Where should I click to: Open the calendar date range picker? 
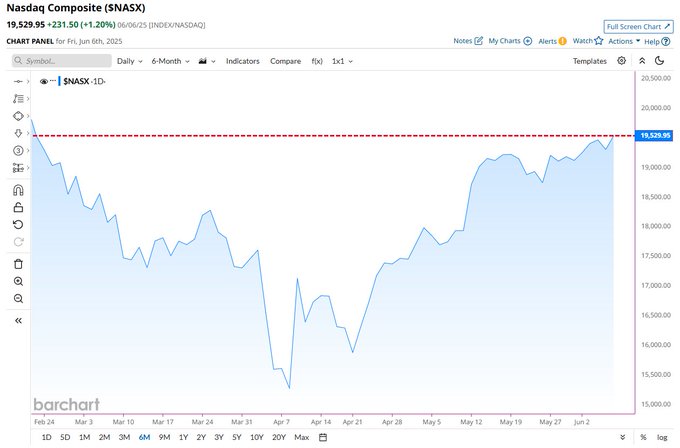[x=323, y=437]
